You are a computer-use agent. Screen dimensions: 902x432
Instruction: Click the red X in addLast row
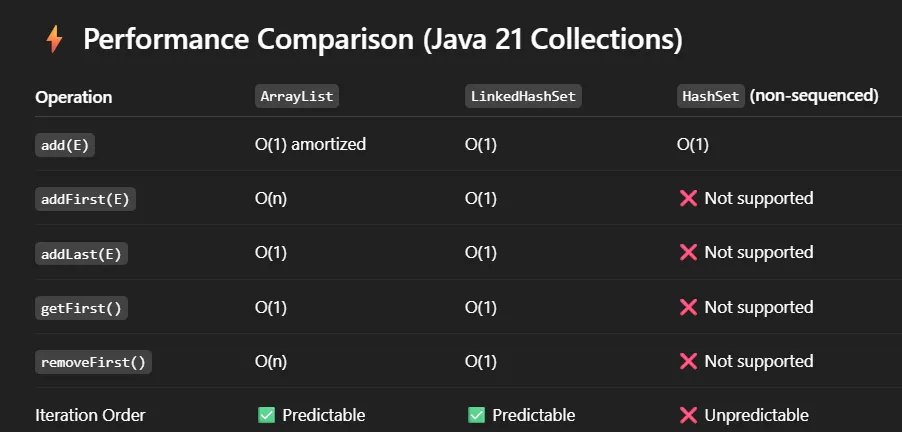[688, 253]
